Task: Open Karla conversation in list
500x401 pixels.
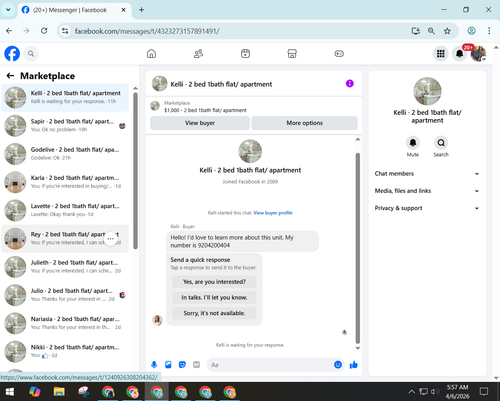Action: tap(65, 182)
